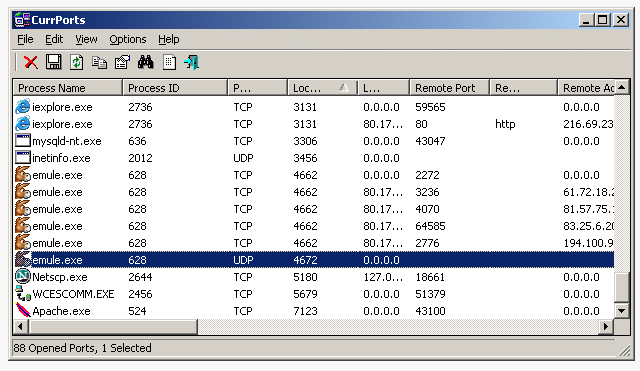Click local port 4672 in selected row

coord(305,260)
